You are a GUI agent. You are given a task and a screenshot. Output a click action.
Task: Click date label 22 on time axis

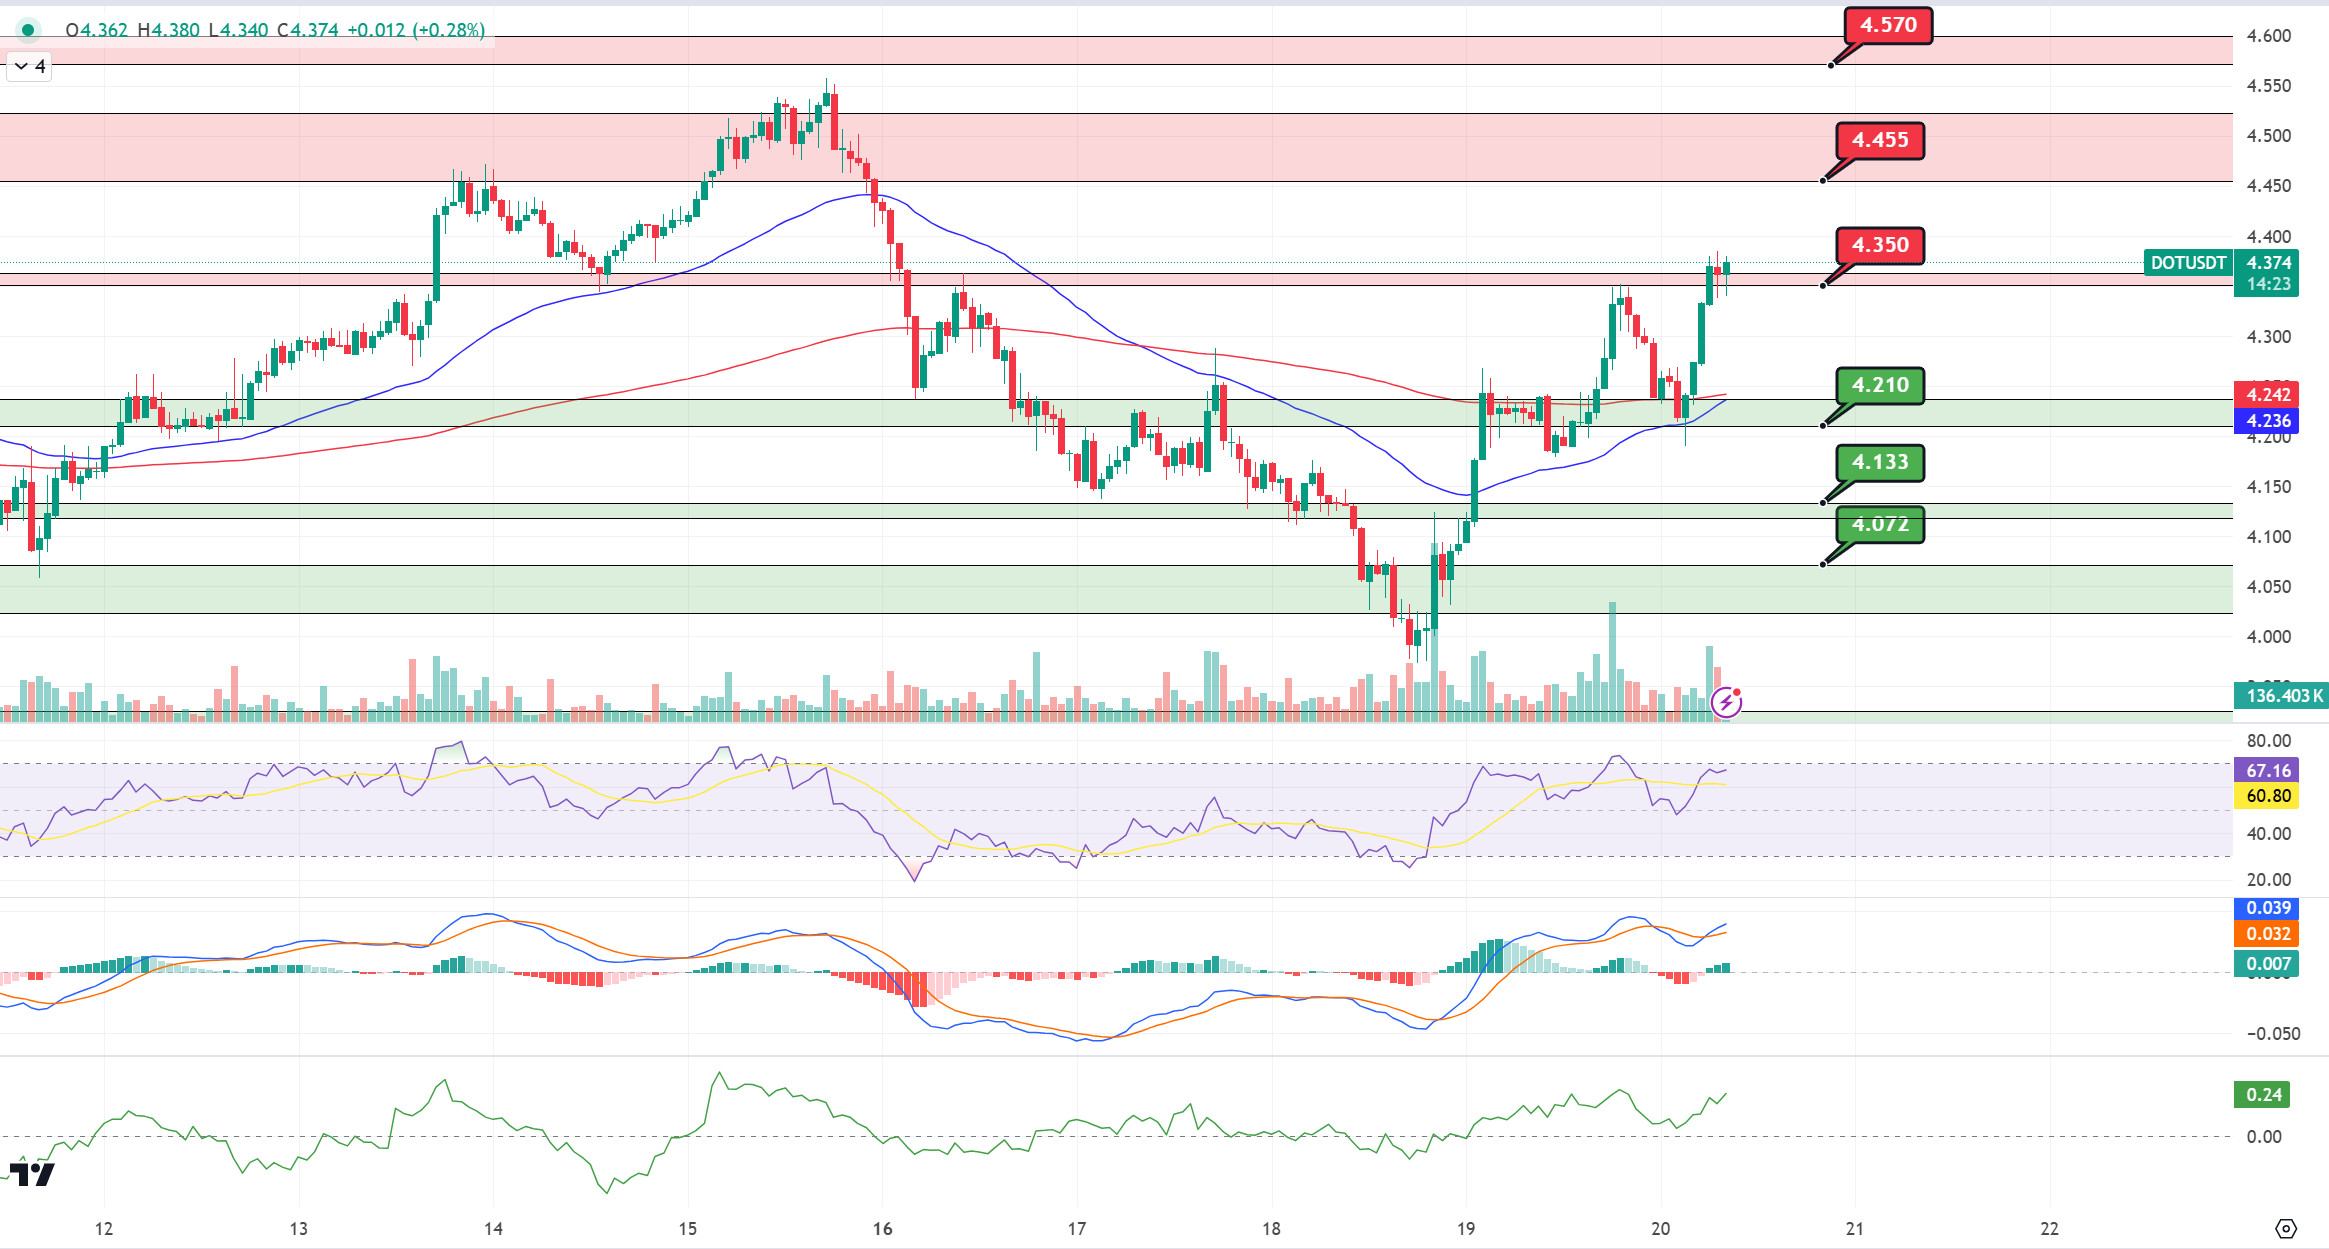click(x=2049, y=1229)
